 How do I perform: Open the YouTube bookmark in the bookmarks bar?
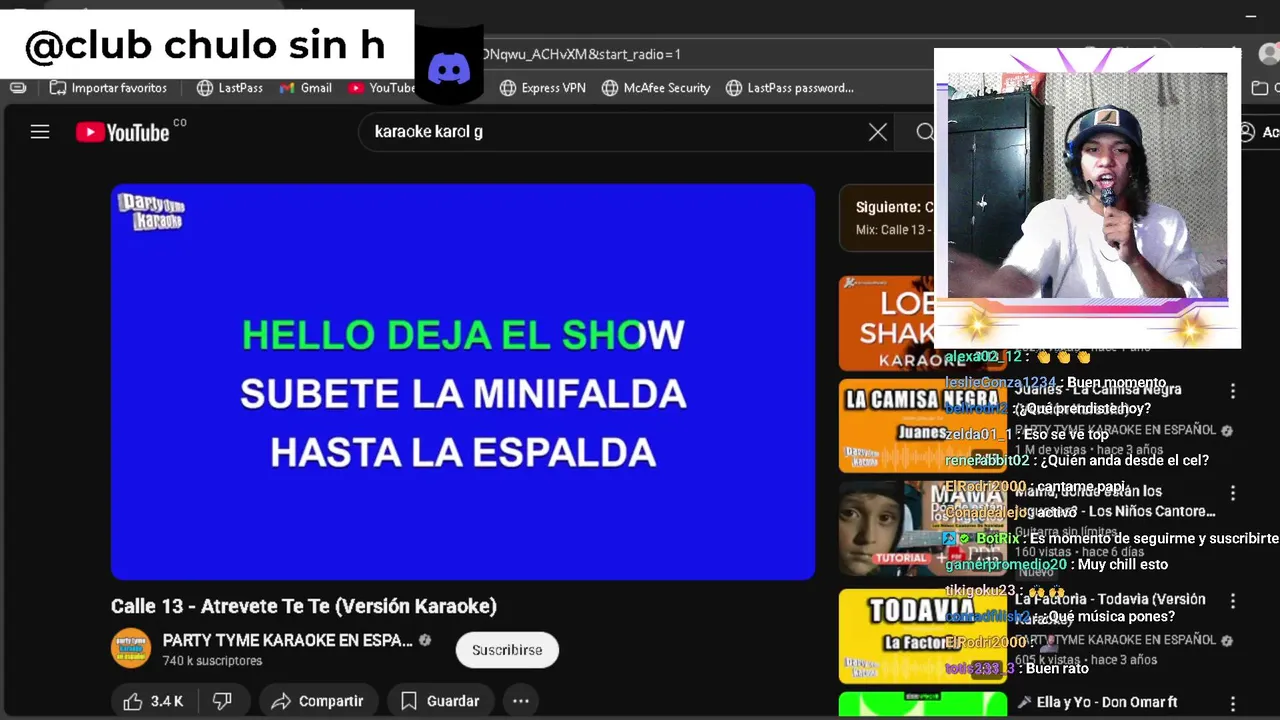tap(381, 88)
